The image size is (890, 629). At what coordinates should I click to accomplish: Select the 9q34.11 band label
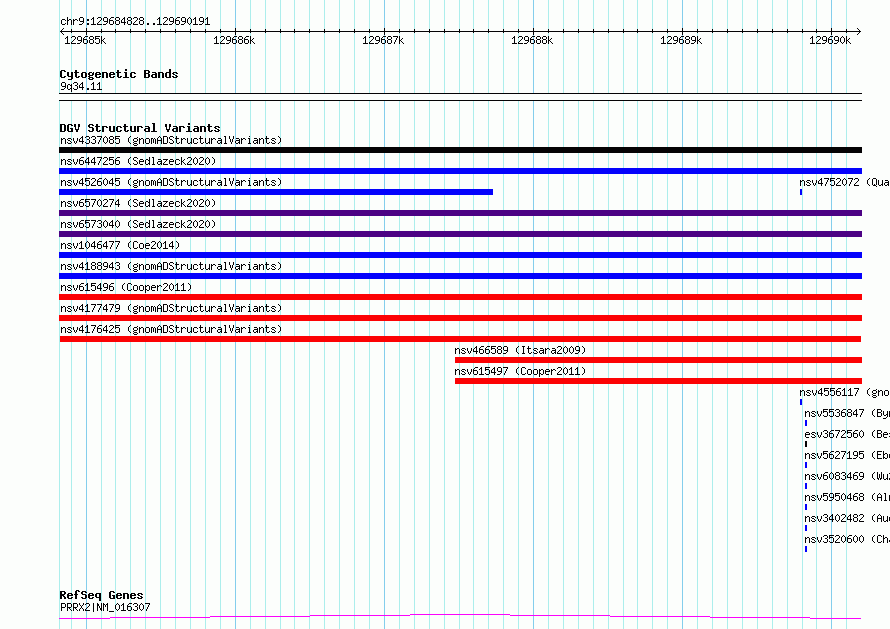tap(81, 86)
